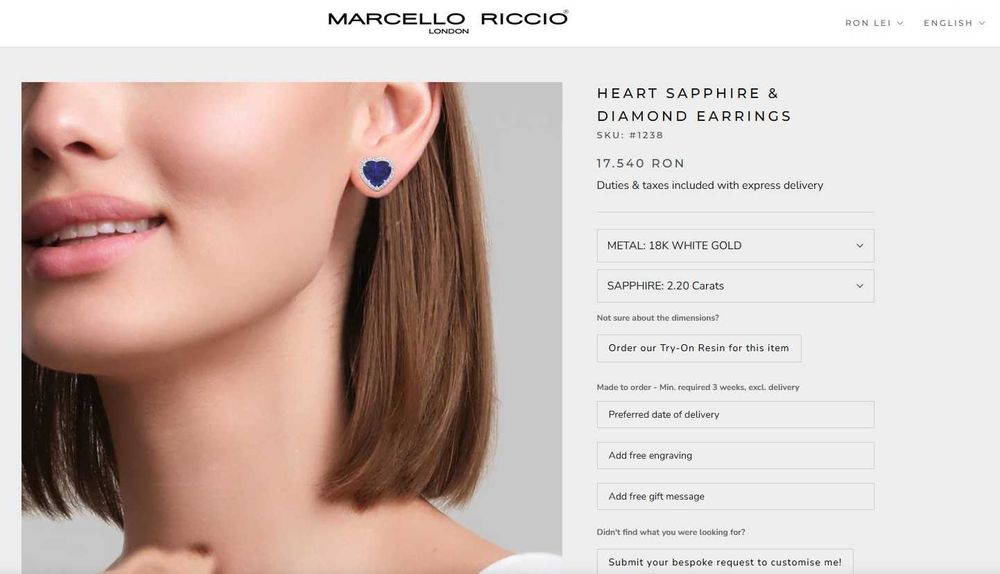Open the RON LEI currency selector
Viewport: 1000px width, 574px height.
[x=874, y=23]
